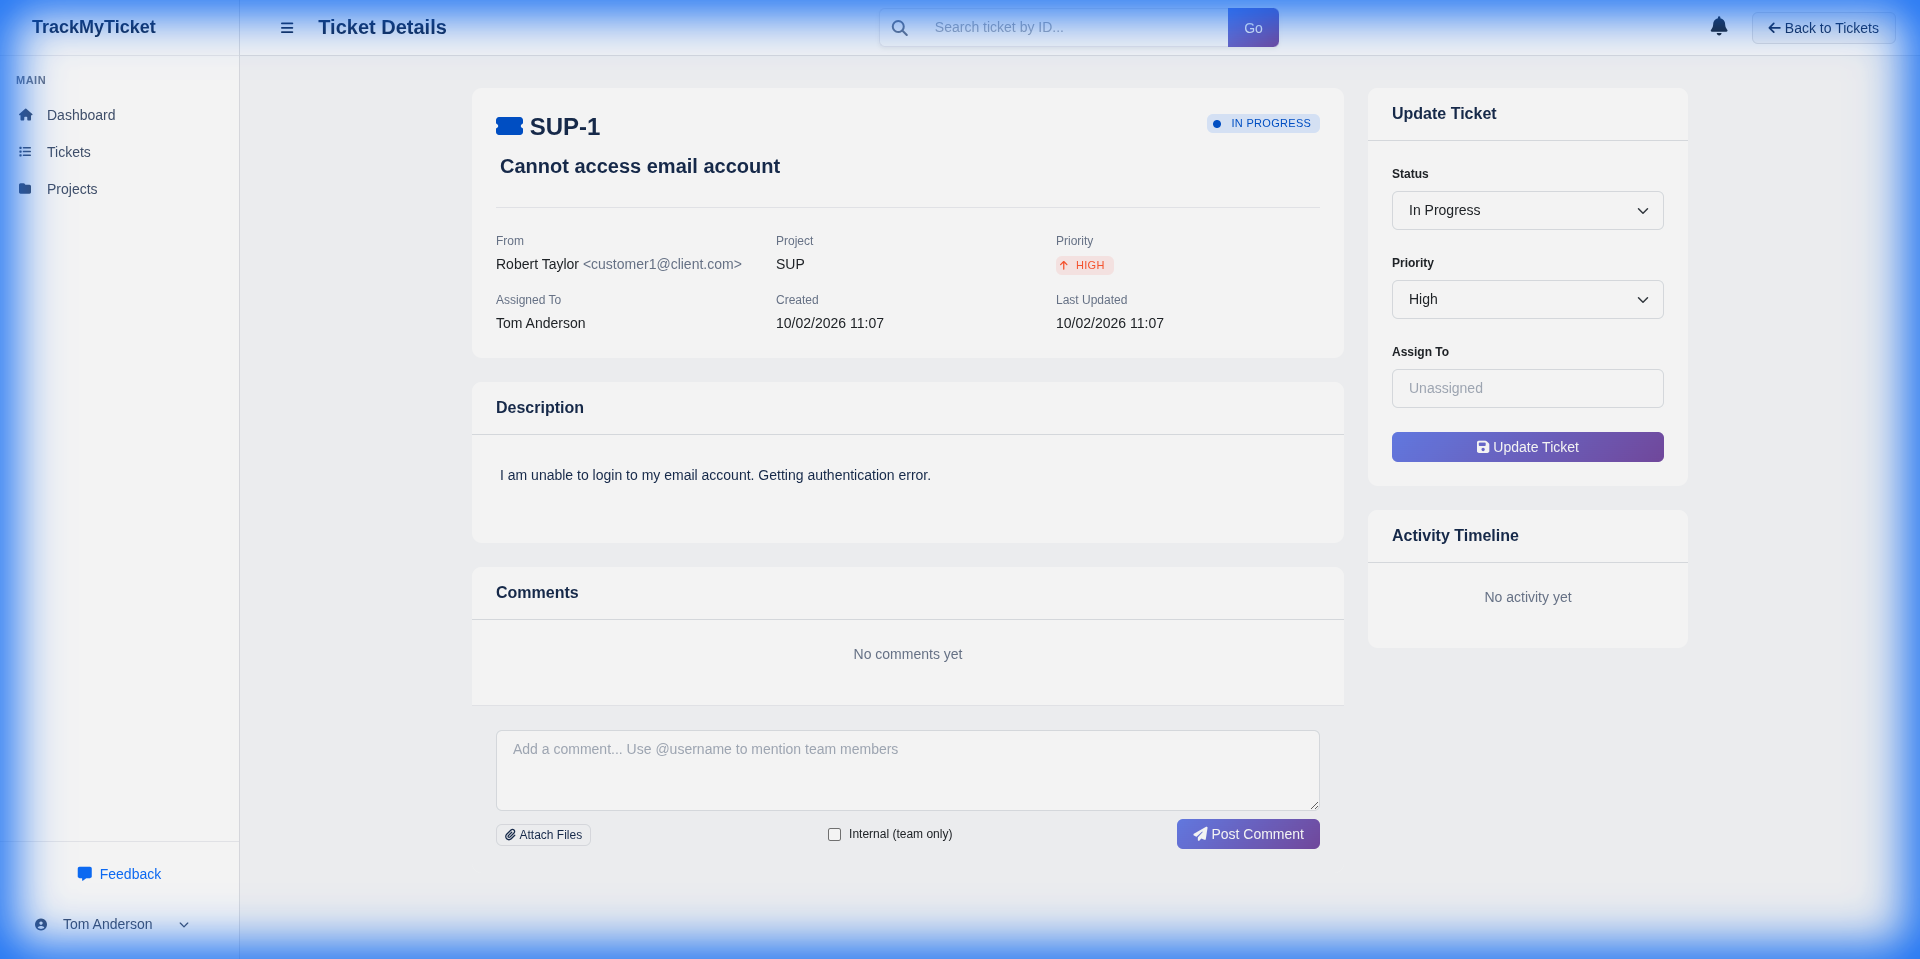The height and width of the screenshot is (959, 1920).
Task: Click the Update Ticket button
Action: coord(1528,447)
